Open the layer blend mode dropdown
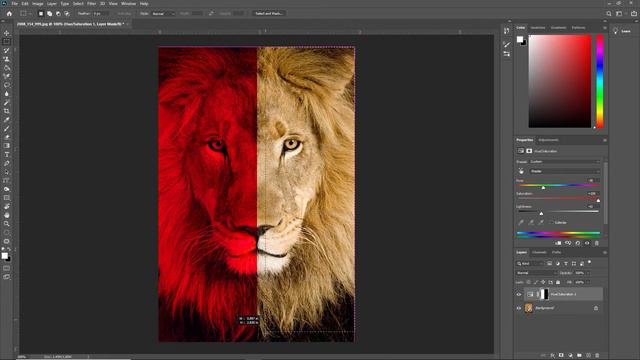Image resolution: width=640 pixels, height=360 pixels. pos(536,273)
